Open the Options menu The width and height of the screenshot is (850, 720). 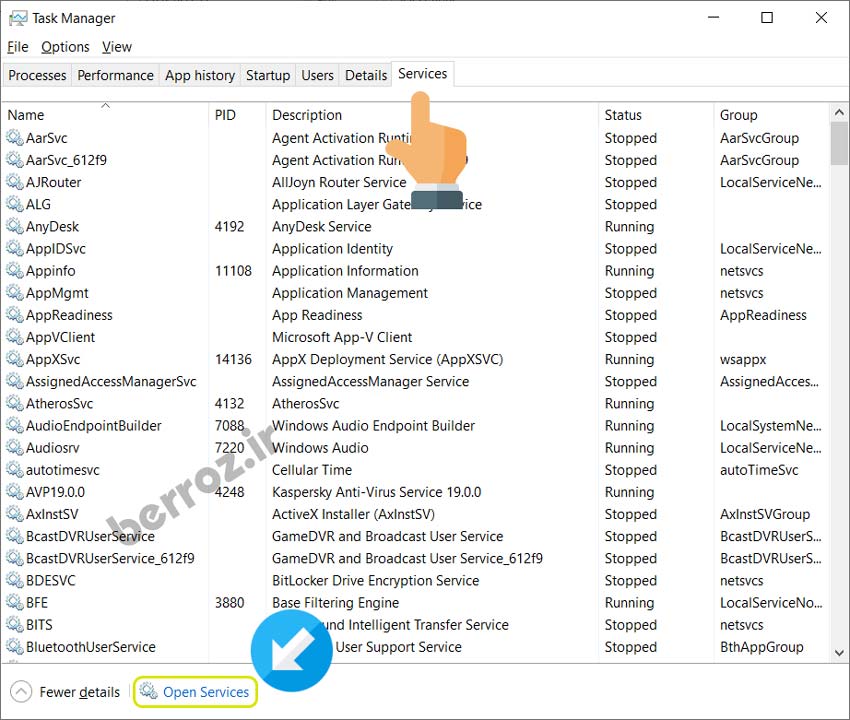(x=65, y=47)
